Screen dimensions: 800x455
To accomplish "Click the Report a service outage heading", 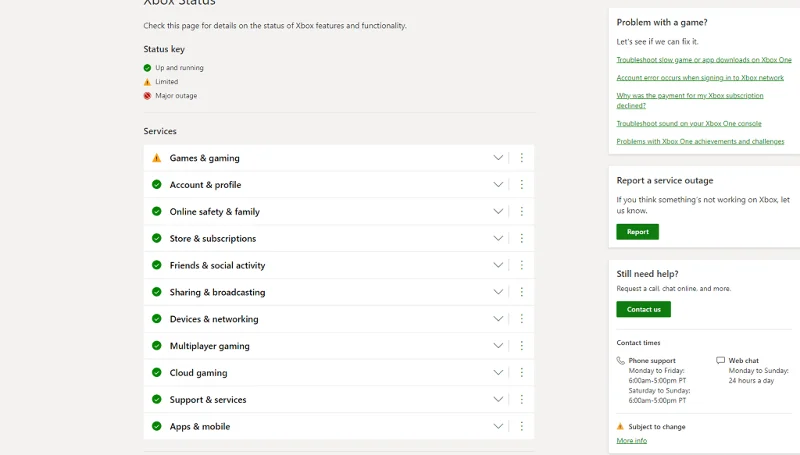I will point(665,181).
